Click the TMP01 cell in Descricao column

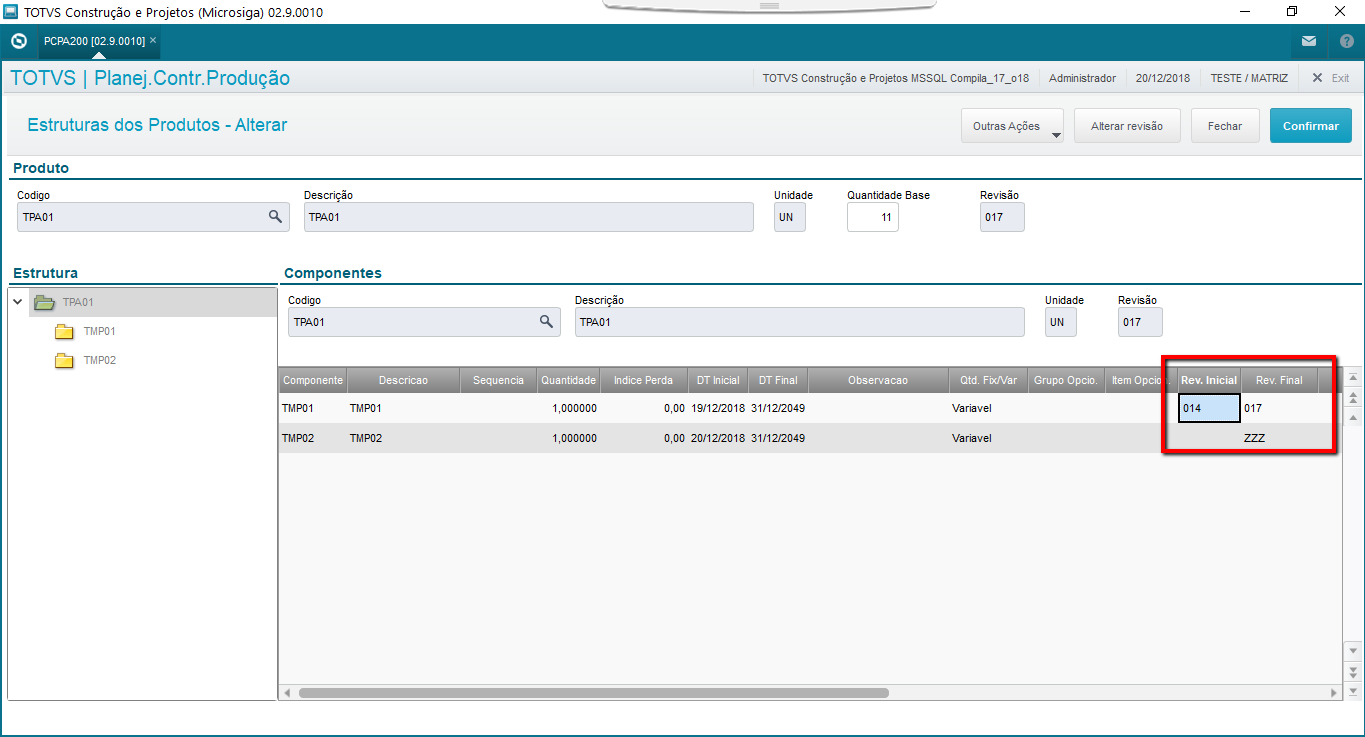pyautogui.click(x=403, y=408)
